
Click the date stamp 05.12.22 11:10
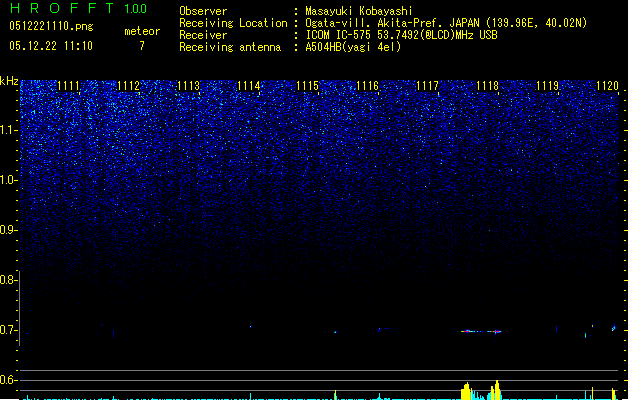point(51,45)
